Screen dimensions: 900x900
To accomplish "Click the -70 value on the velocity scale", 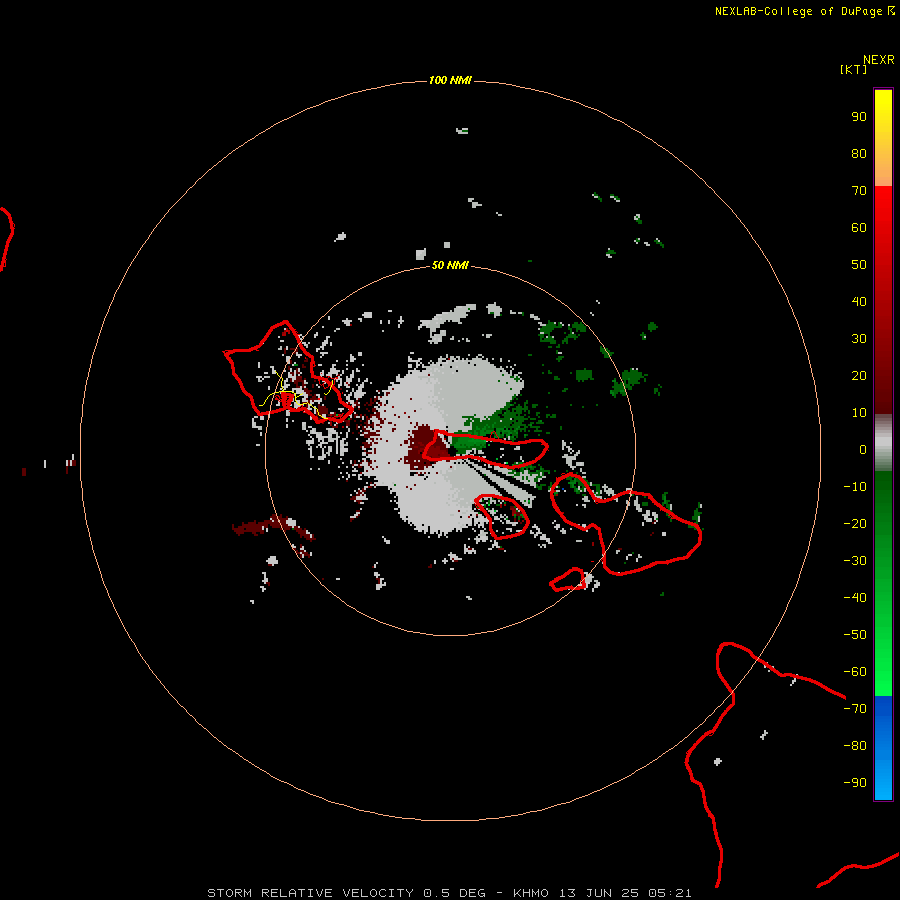I will [x=855, y=708].
